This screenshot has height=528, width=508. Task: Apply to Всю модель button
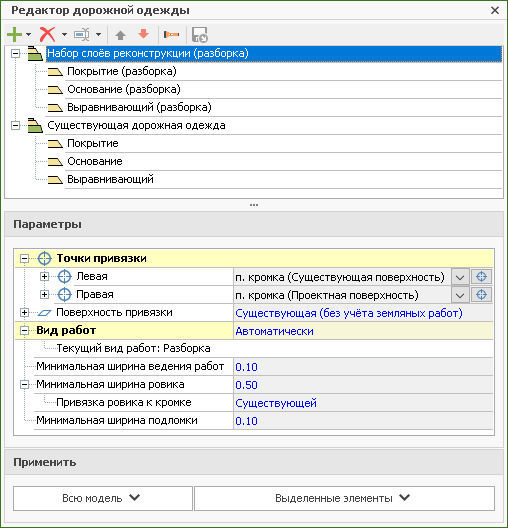pyautogui.click(x=103, y=498)
